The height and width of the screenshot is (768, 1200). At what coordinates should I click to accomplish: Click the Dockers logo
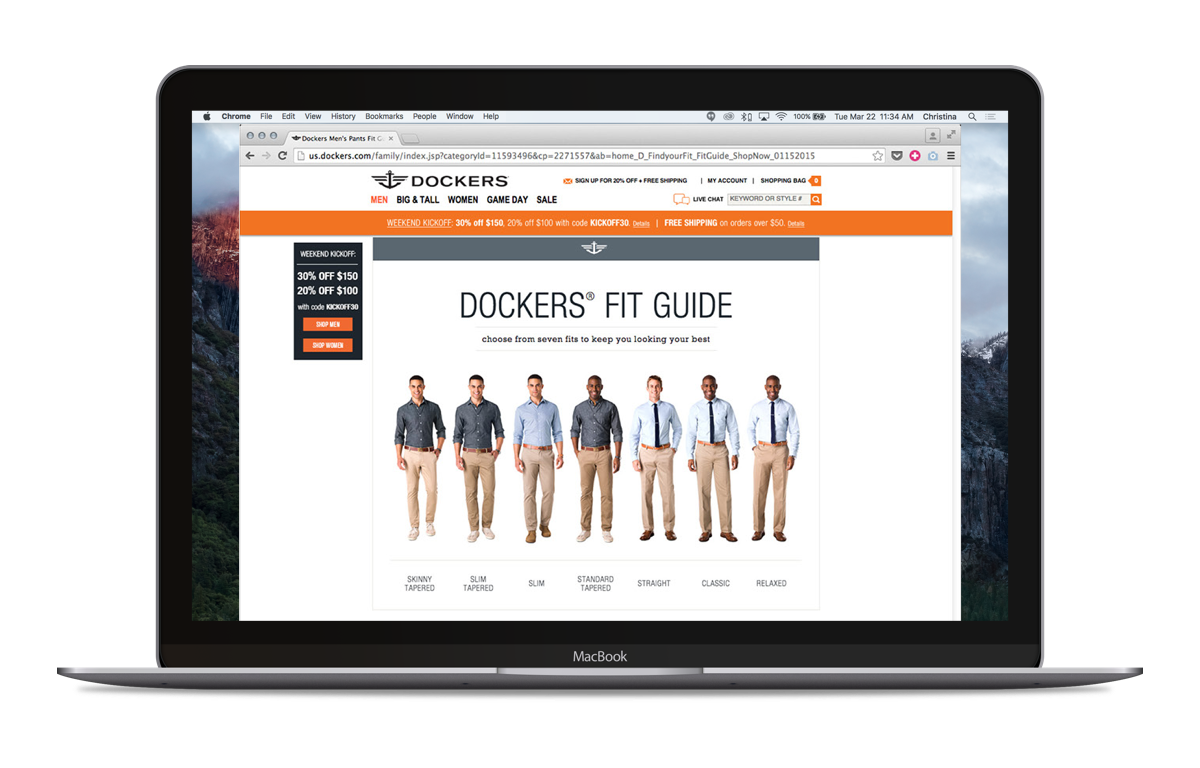coord(440,181)
